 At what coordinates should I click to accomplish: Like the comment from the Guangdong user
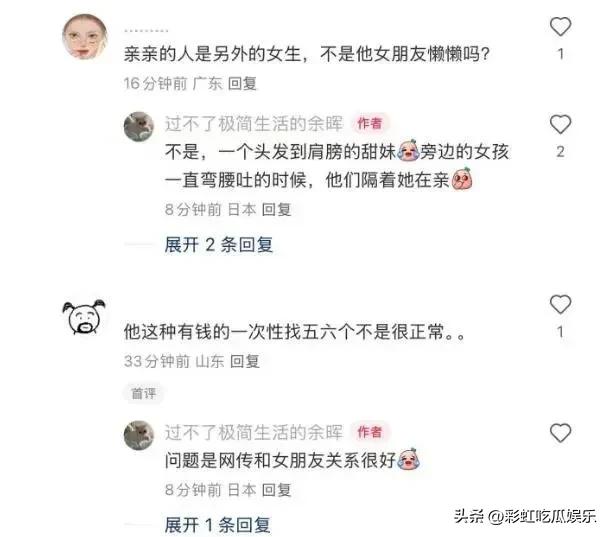pos(560,27)
